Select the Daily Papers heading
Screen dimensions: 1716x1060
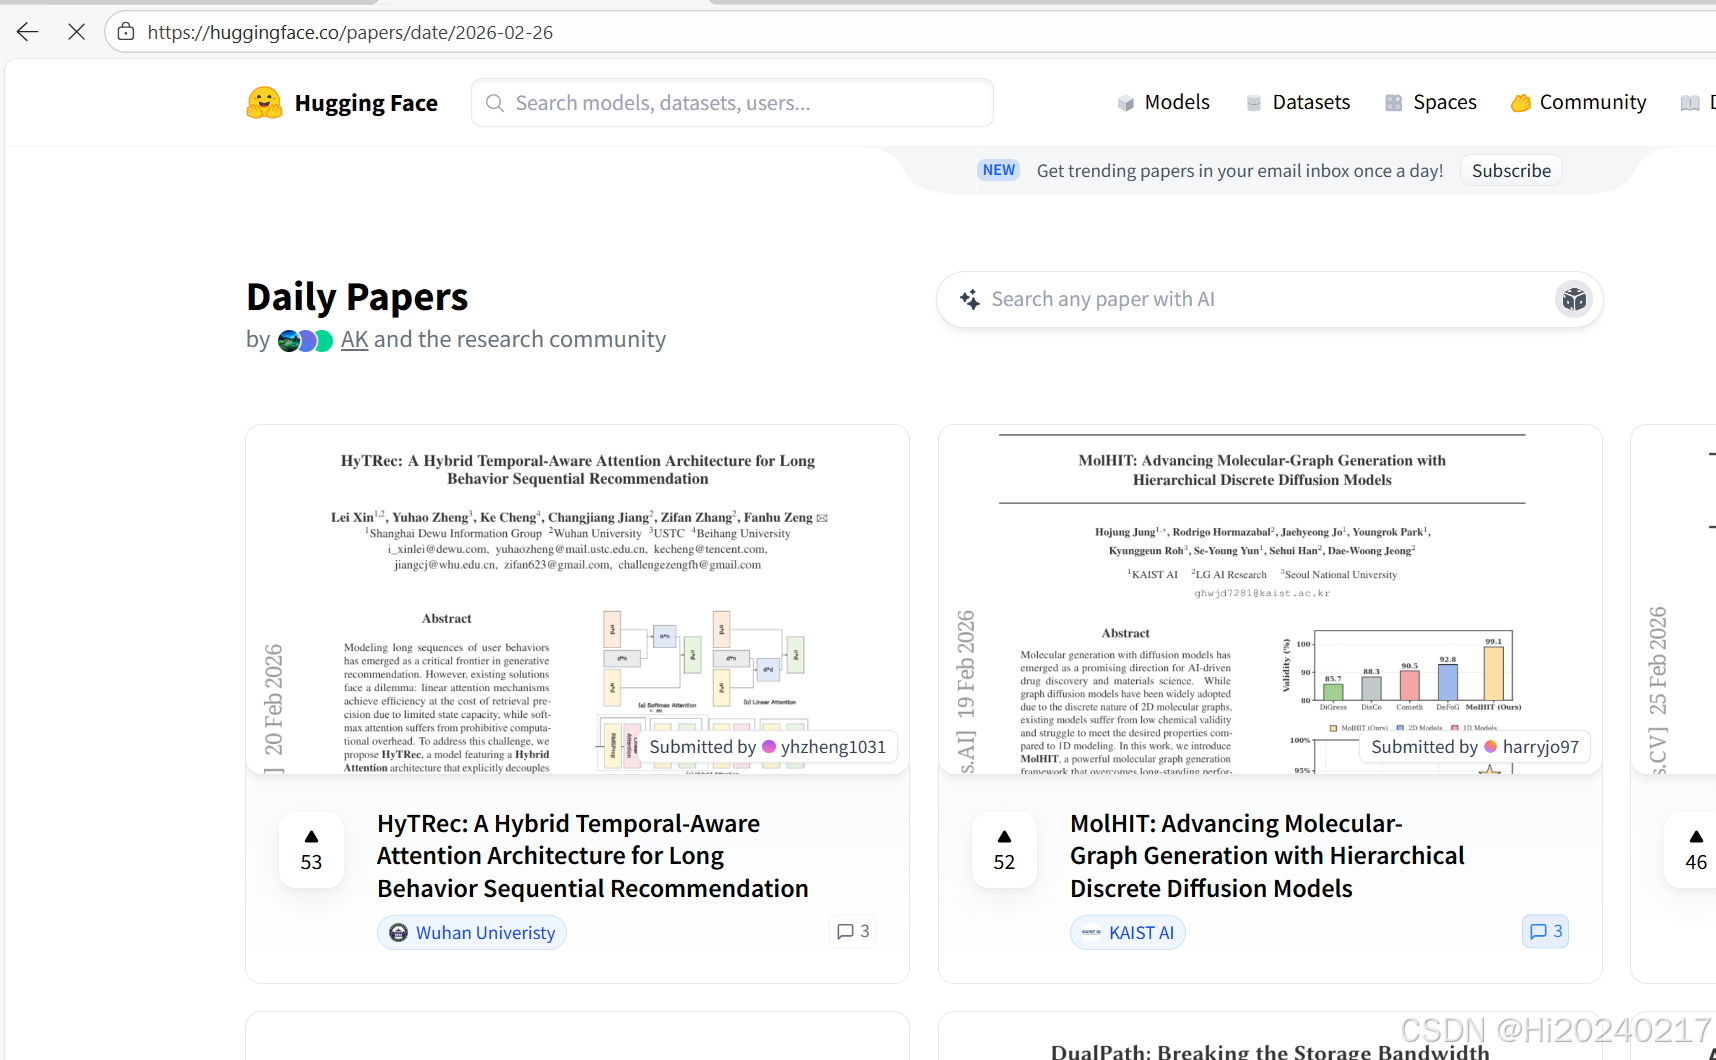click(357, 297)
